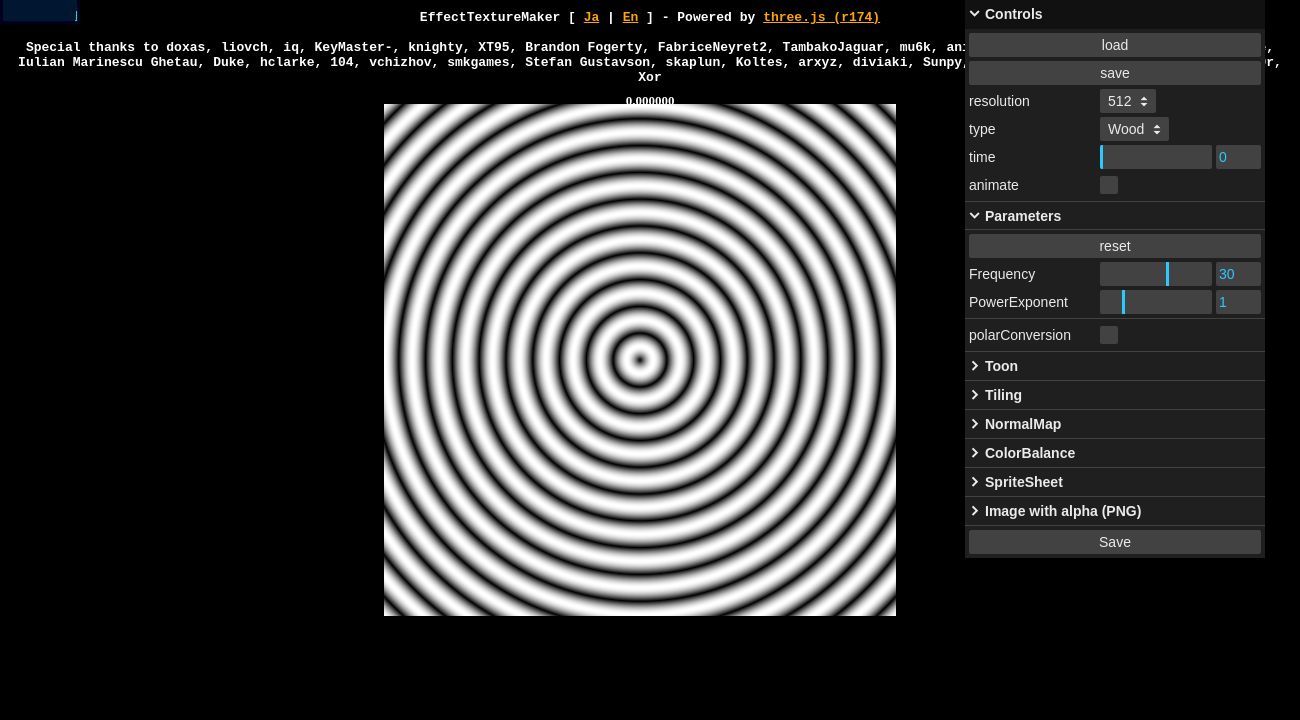Viewport: 1300px width, 720px height.
Task: Click the Tiling section arrow icon
Action: (x=975, y=395)
